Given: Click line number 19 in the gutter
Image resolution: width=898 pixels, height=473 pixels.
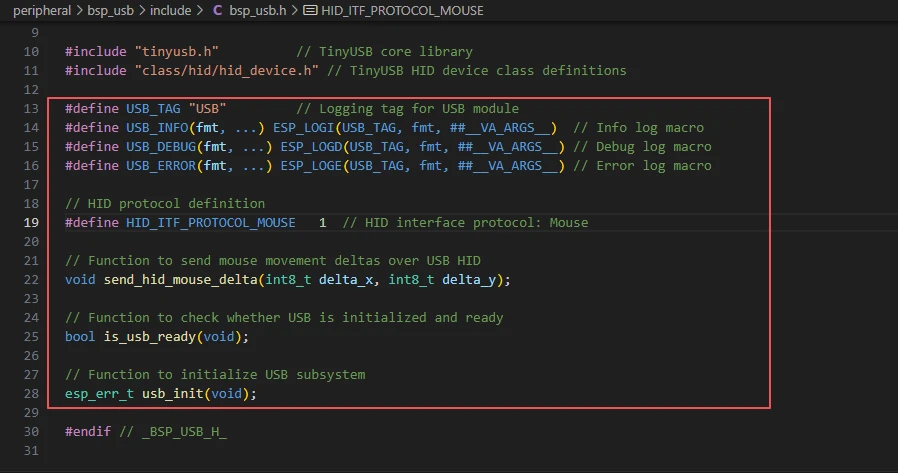Looking at the screenshot, I should tap(30, 222).
